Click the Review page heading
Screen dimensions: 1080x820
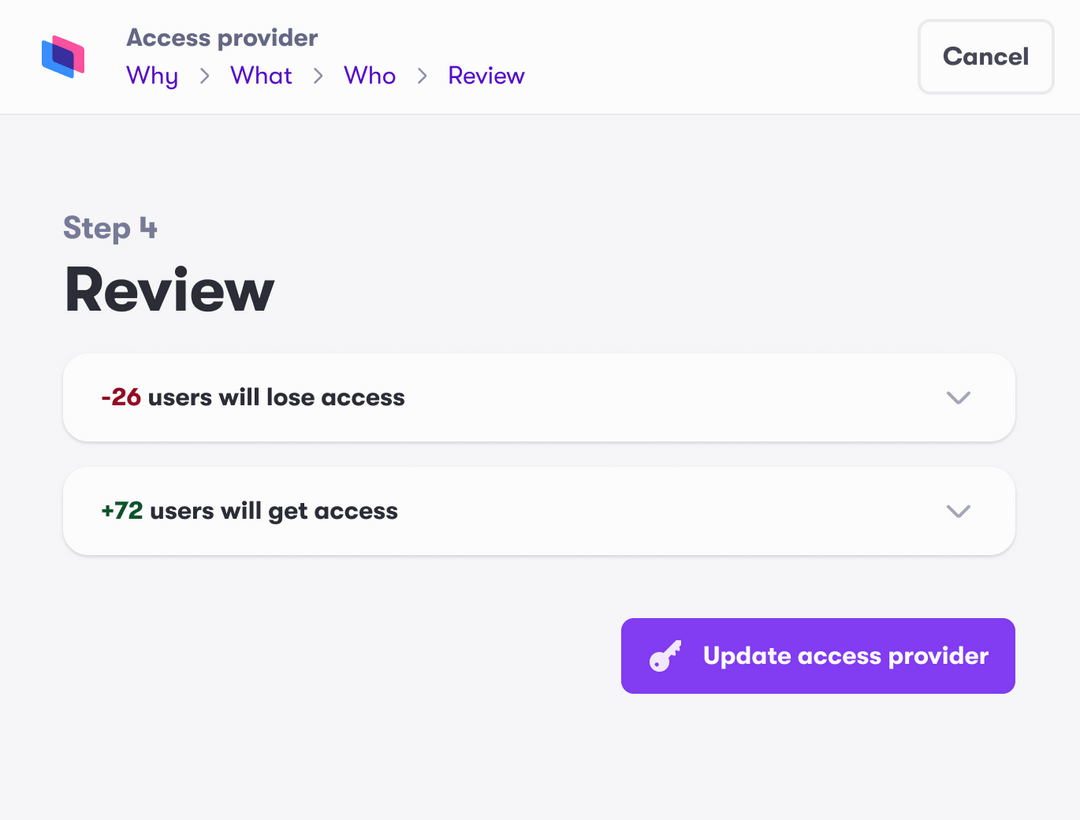tap(168, 290)
